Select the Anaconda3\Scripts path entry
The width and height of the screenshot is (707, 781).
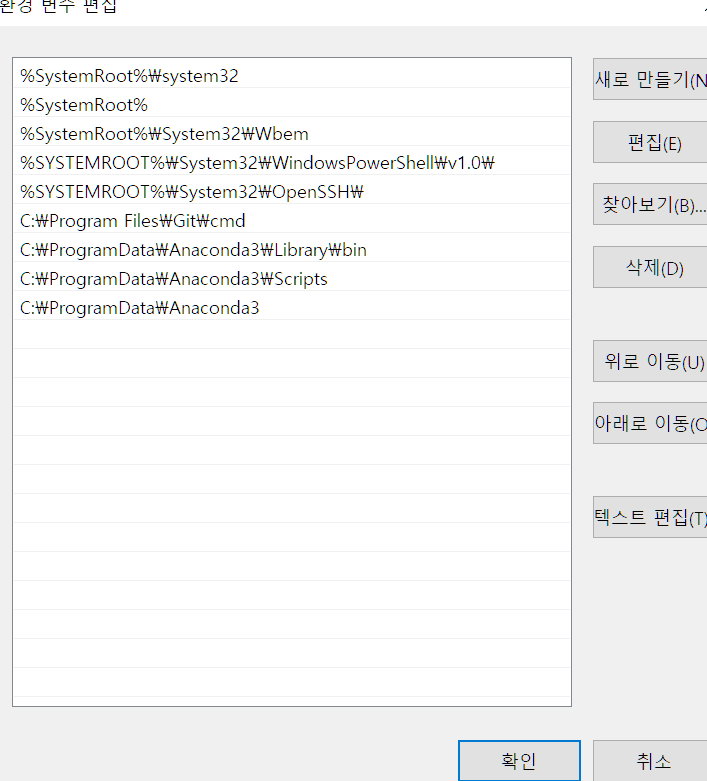click(x=292, y=278)
